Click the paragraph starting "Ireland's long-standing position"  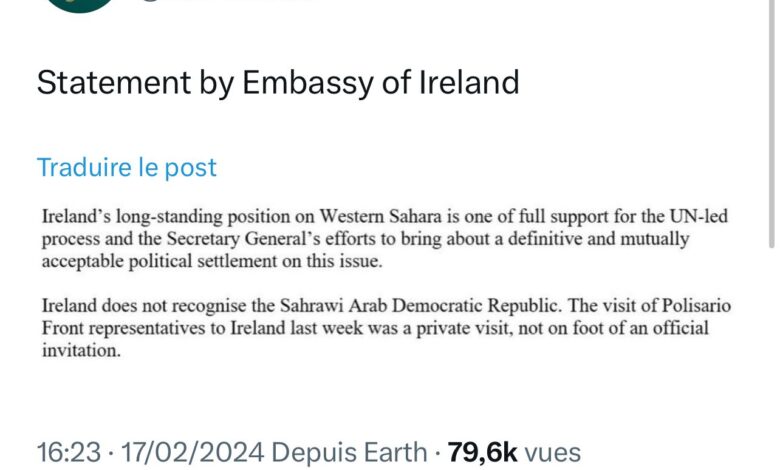385,239
